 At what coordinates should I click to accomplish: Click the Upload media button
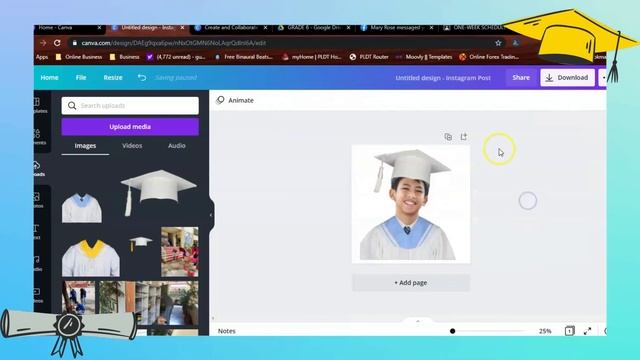click(130, 127)
